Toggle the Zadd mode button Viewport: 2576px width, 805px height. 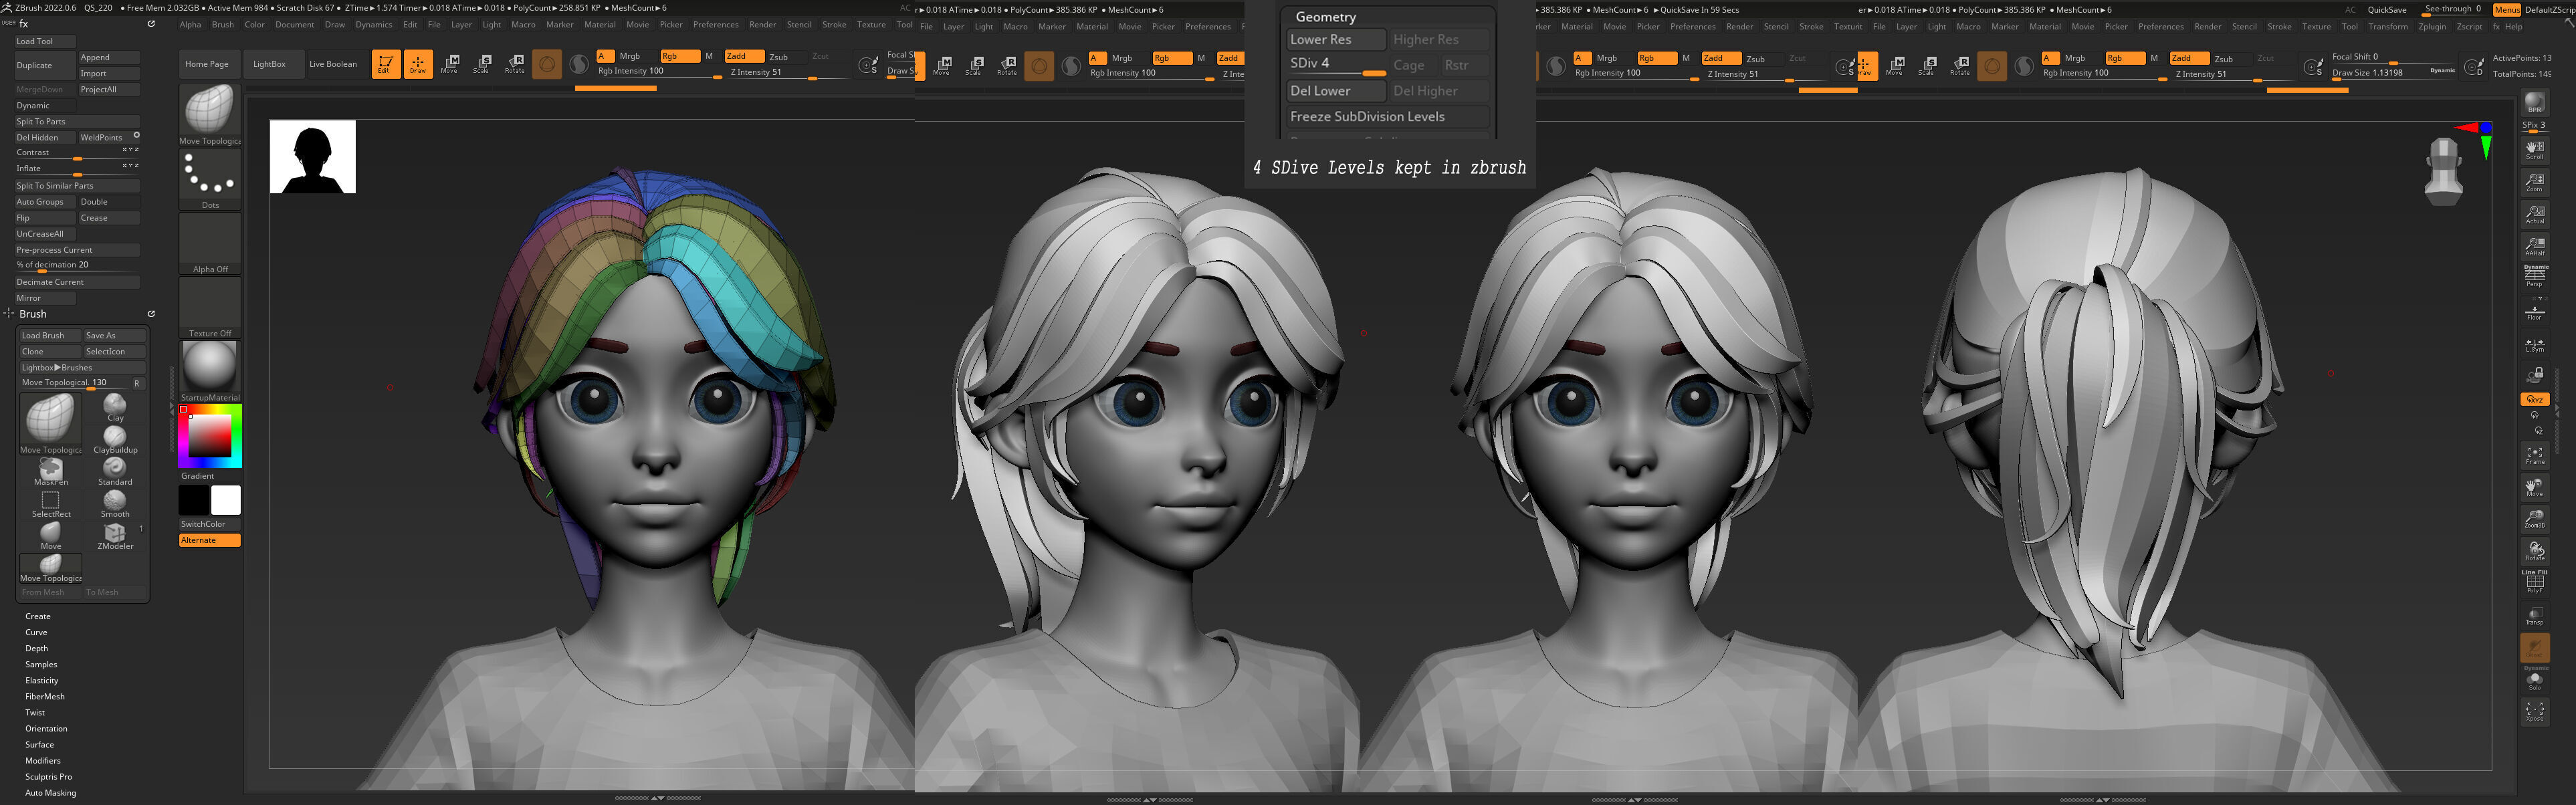tap(744, 57)
